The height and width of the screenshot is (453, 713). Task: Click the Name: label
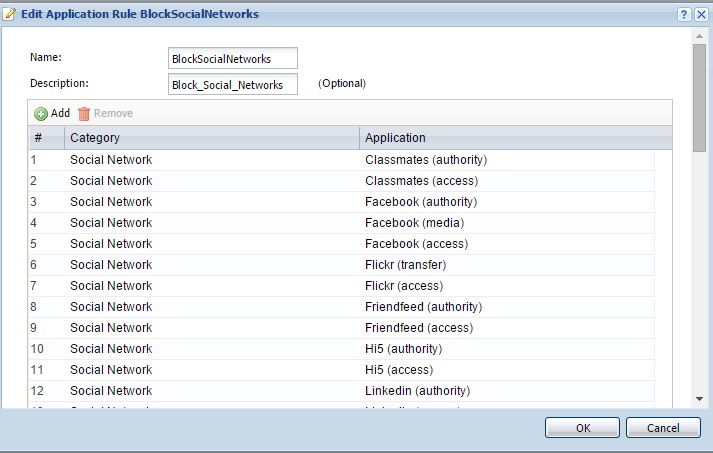click(46, 57)
